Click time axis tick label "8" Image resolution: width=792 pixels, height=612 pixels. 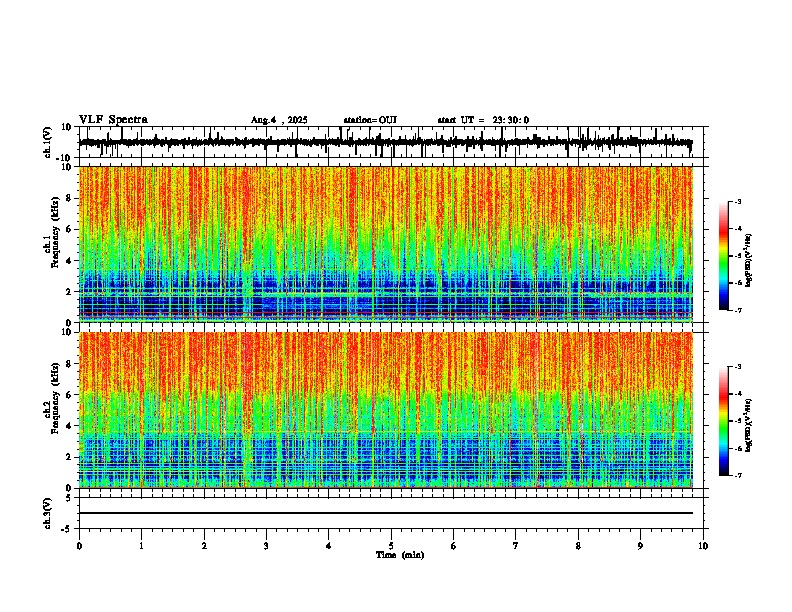click(578, 546)
